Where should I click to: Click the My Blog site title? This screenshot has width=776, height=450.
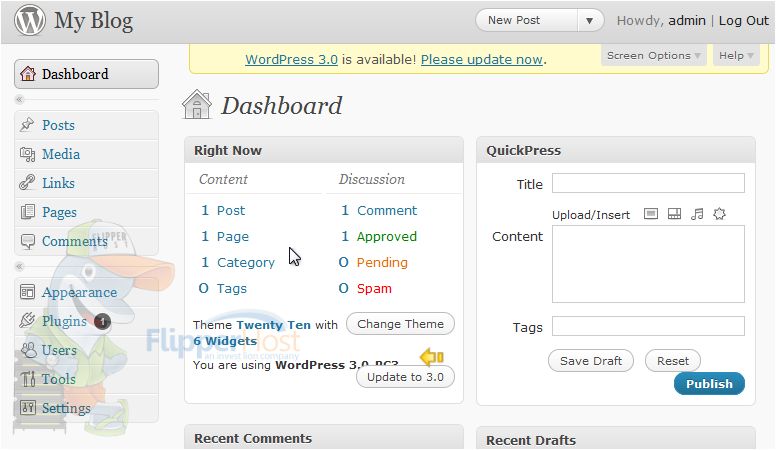click(94, 21)
